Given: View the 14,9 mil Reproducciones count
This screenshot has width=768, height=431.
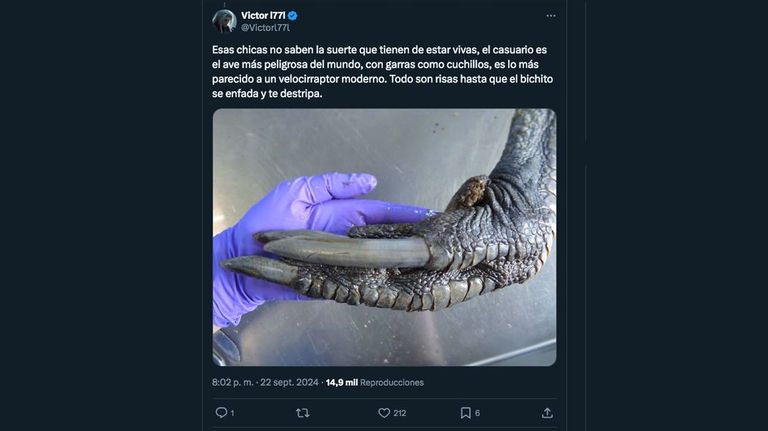Looking at the screenshot, I should 375,383.
